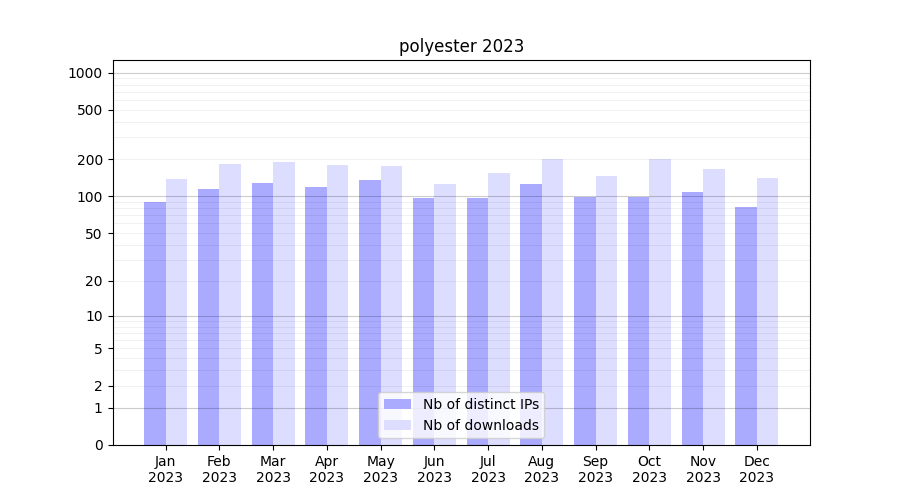The height and width of the screenshot is (500, 900).
Task: Select the 'Jun 2023' x-axis label
Action: pos(434,469)
